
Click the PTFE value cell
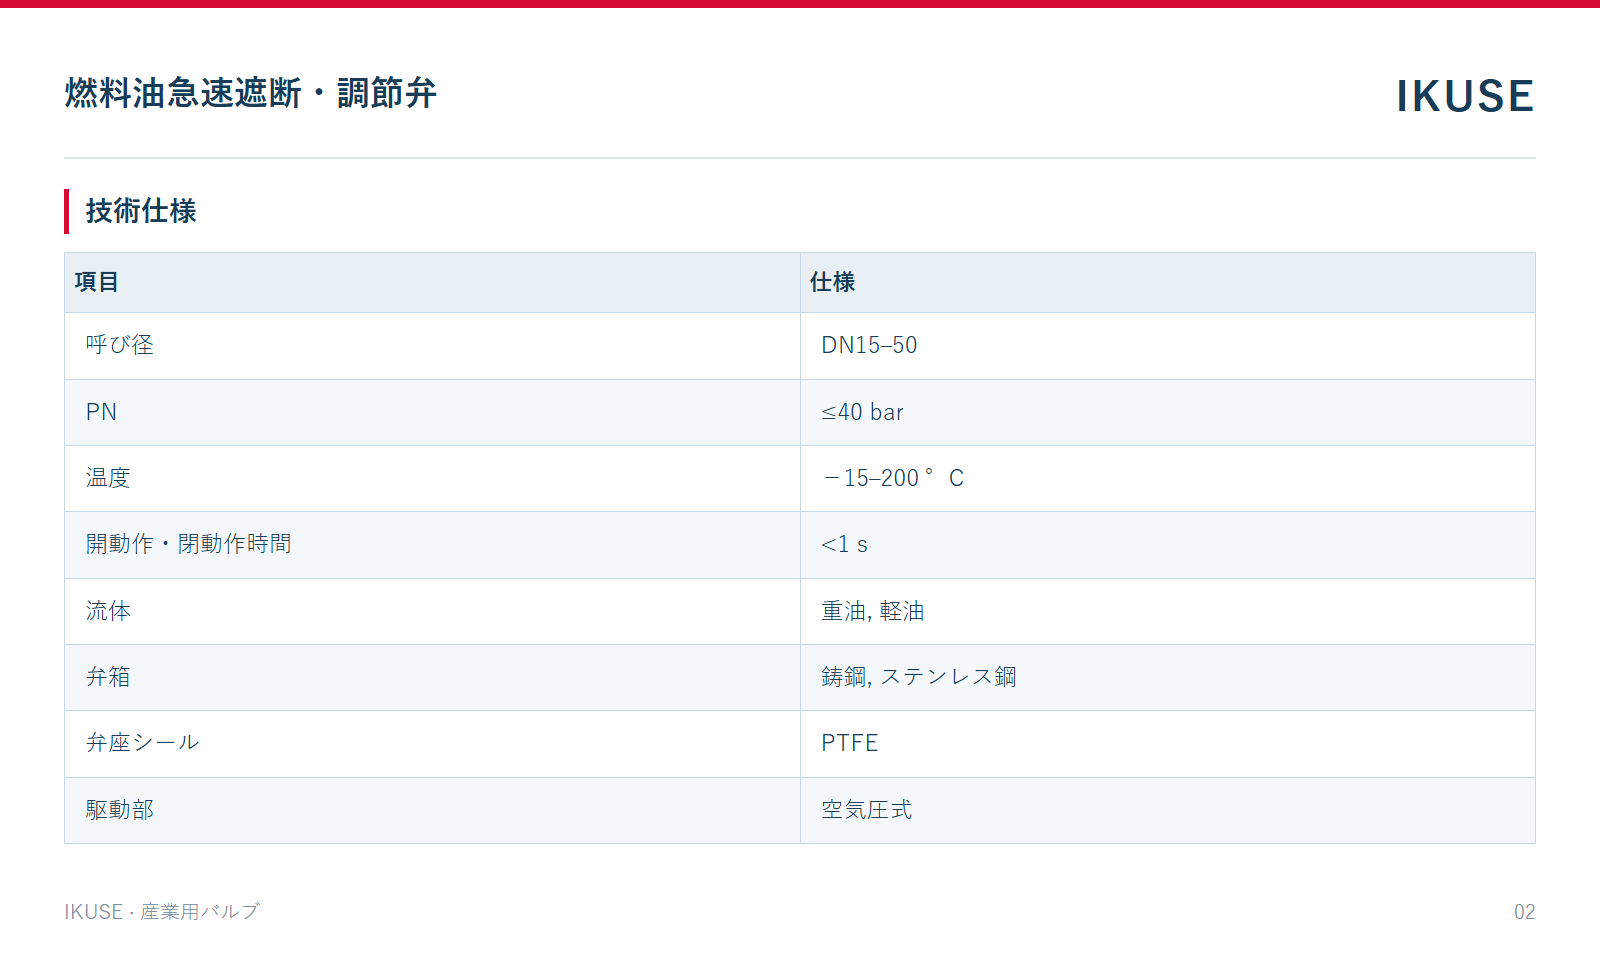point(1168,744)
